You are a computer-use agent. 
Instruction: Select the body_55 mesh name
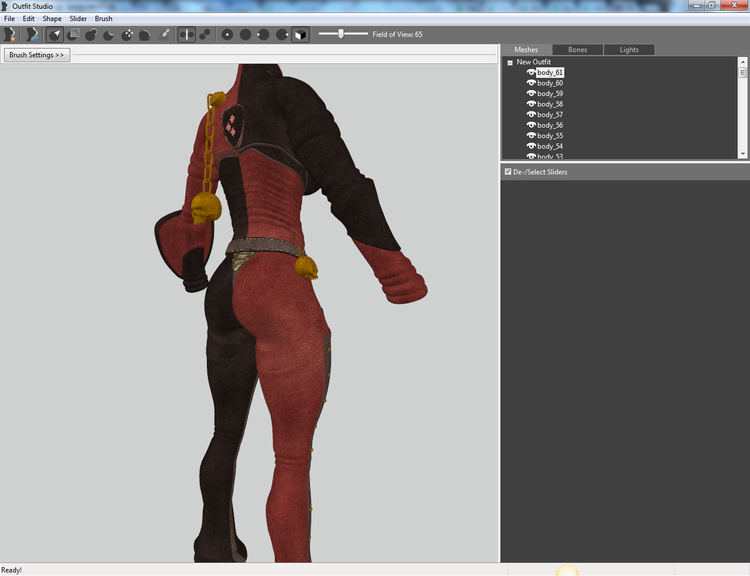pyautogui.click(x=550, y=136)
